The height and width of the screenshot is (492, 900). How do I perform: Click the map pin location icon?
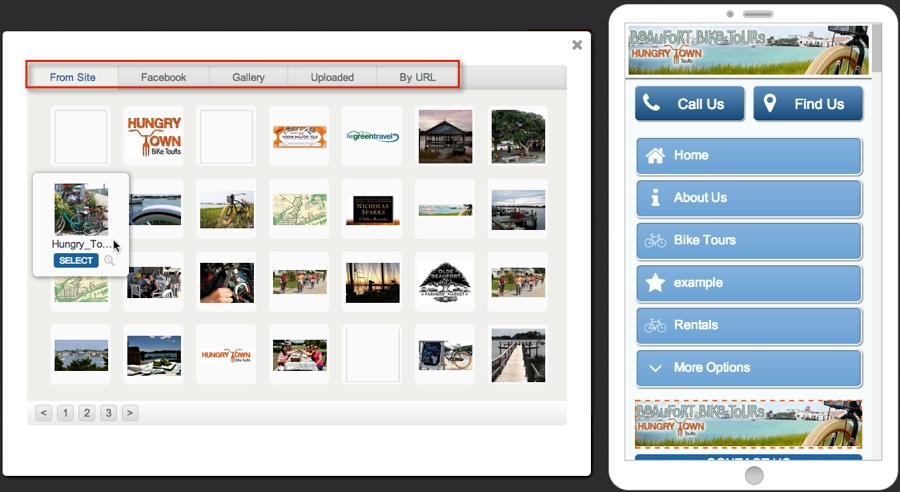coord(770,103)
